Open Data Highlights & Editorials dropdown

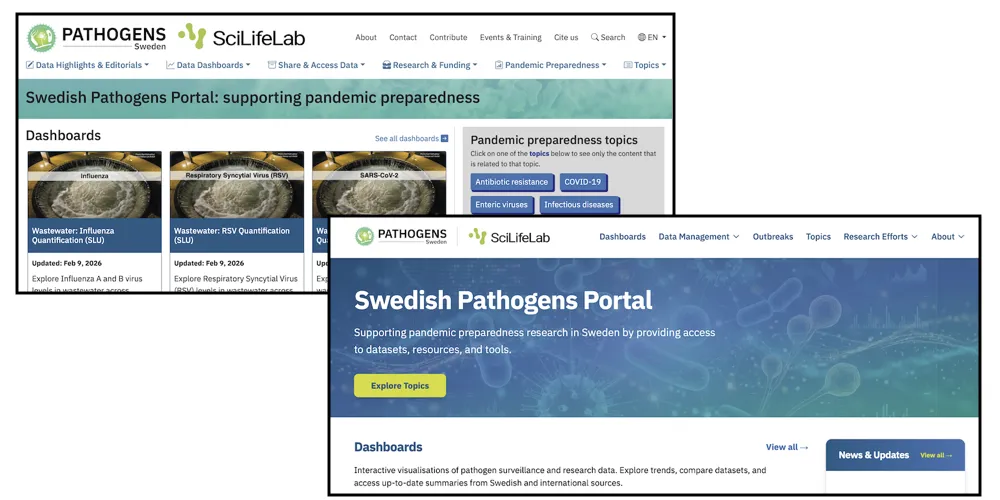(87, 65)
